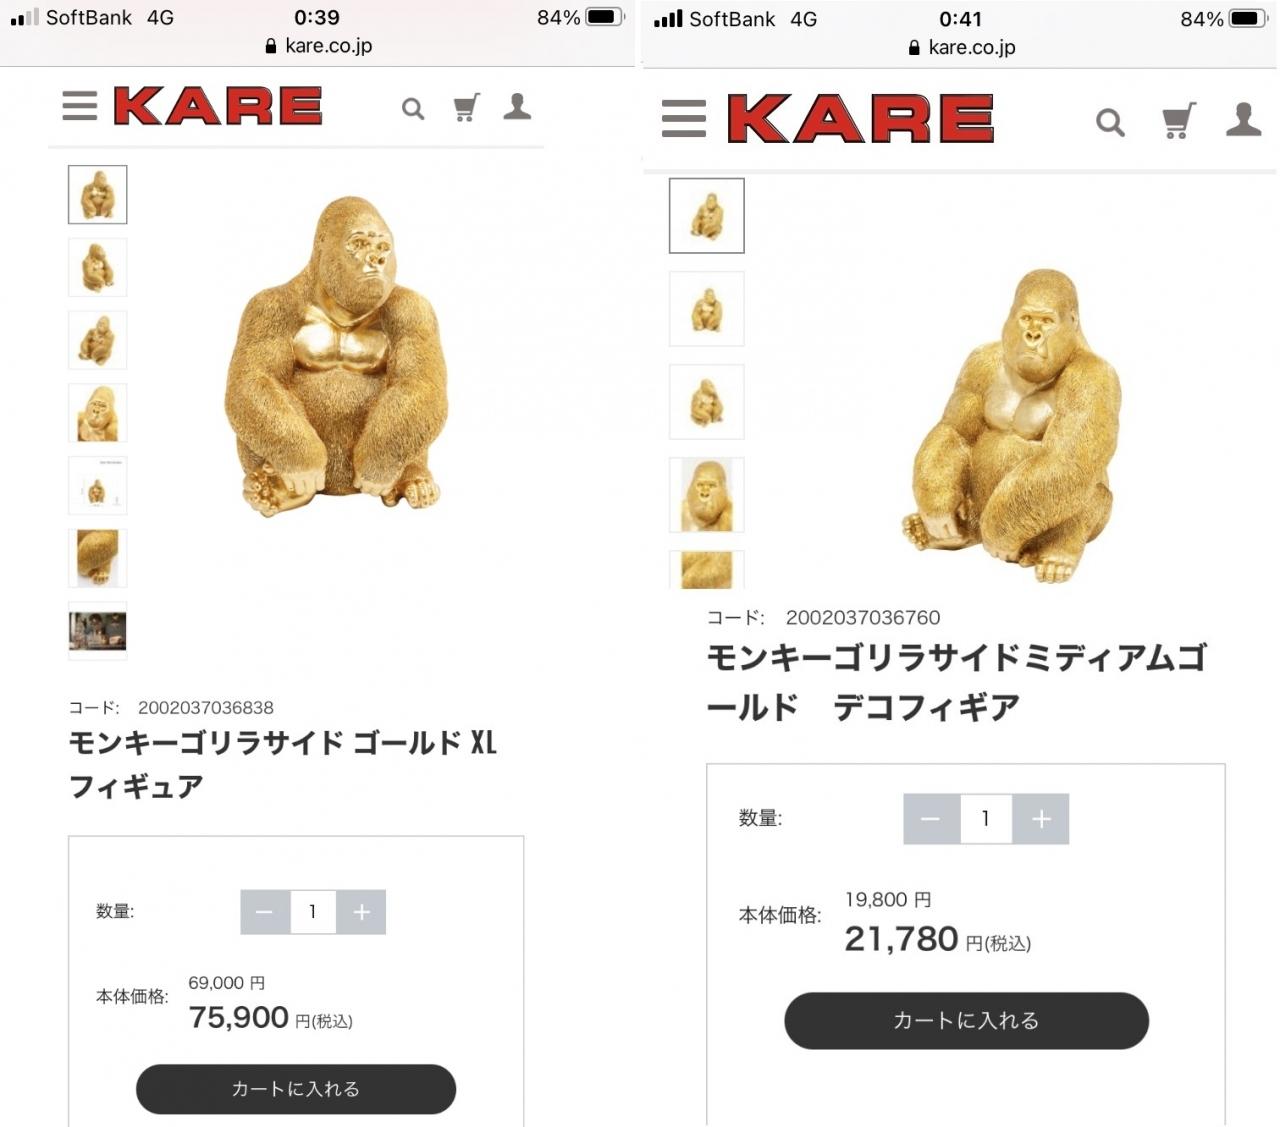Open the hamburger menu on left page
The width and height of the screenshot is (1280, 1127).
[x=80, y=106]
